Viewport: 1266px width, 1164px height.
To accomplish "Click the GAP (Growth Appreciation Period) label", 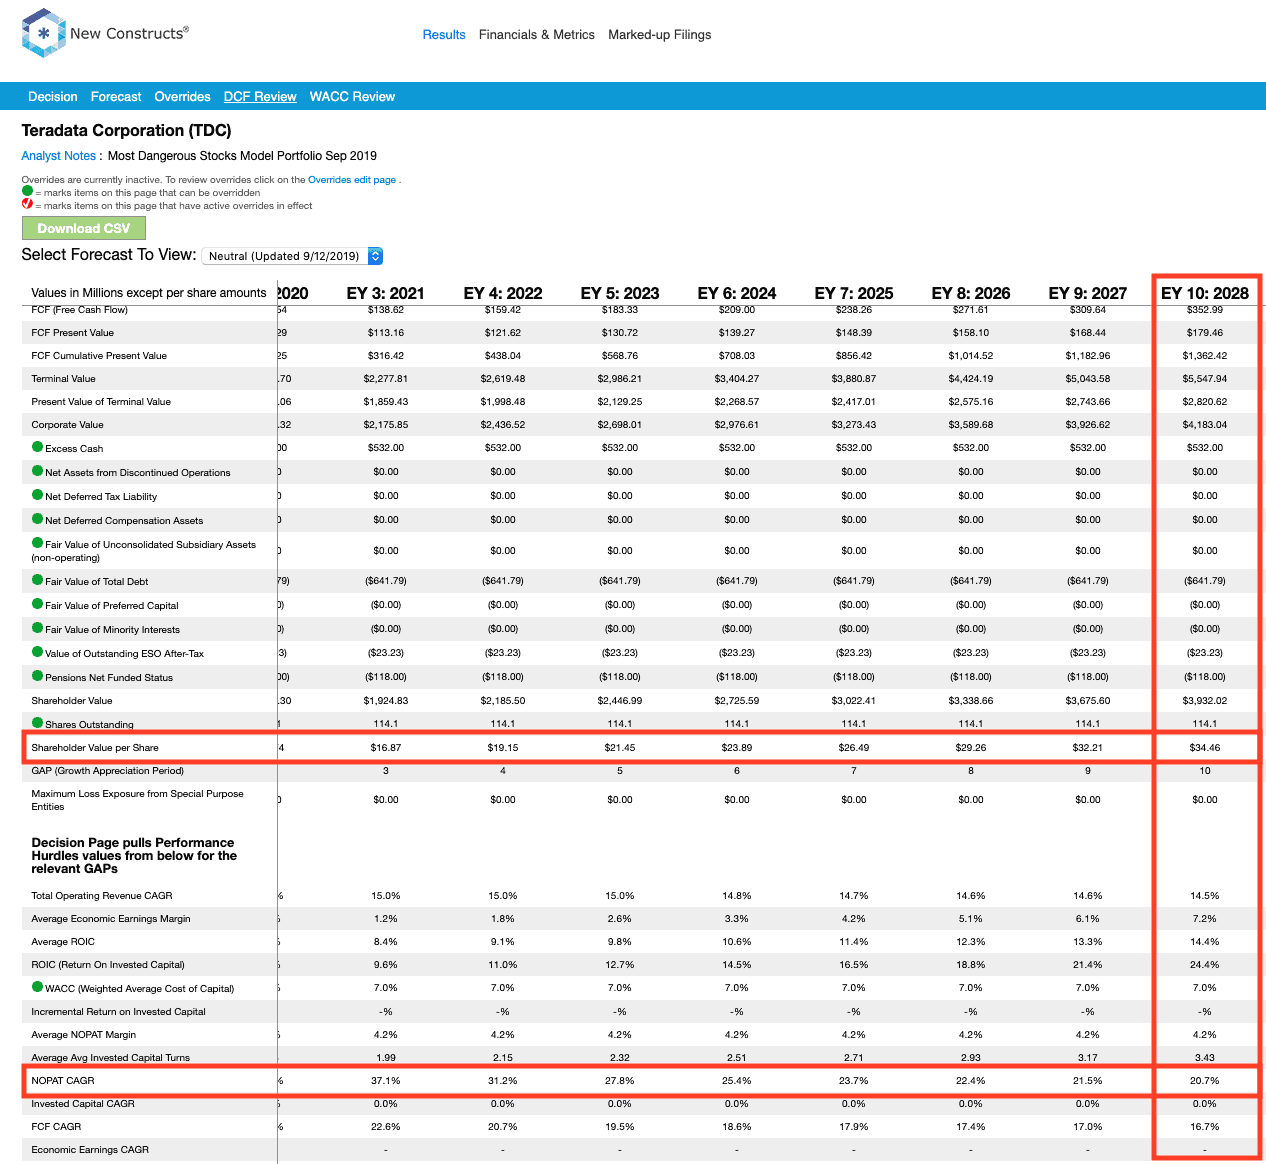I will (108, 771).
